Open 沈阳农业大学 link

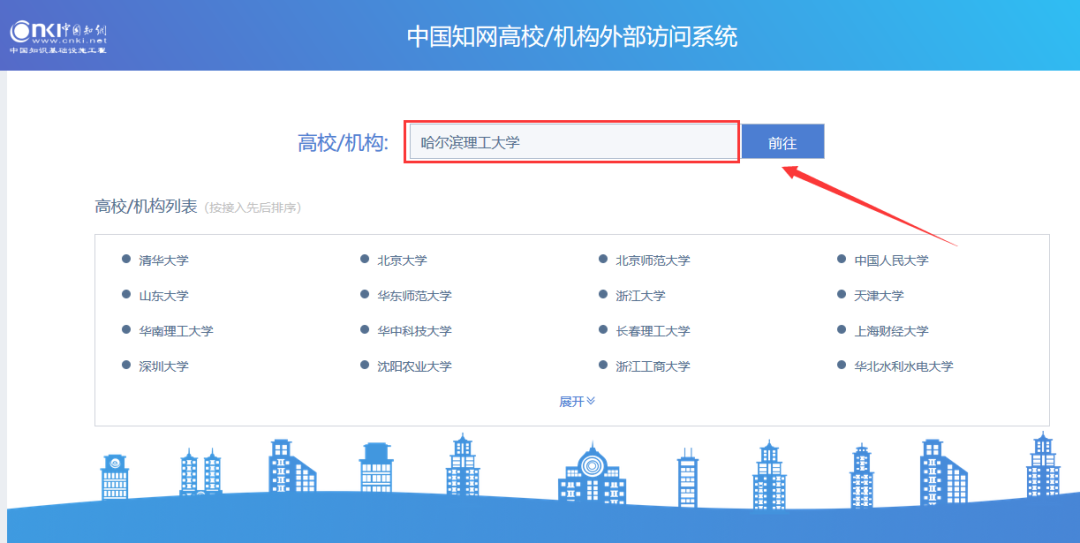click(x=414, y=366)
